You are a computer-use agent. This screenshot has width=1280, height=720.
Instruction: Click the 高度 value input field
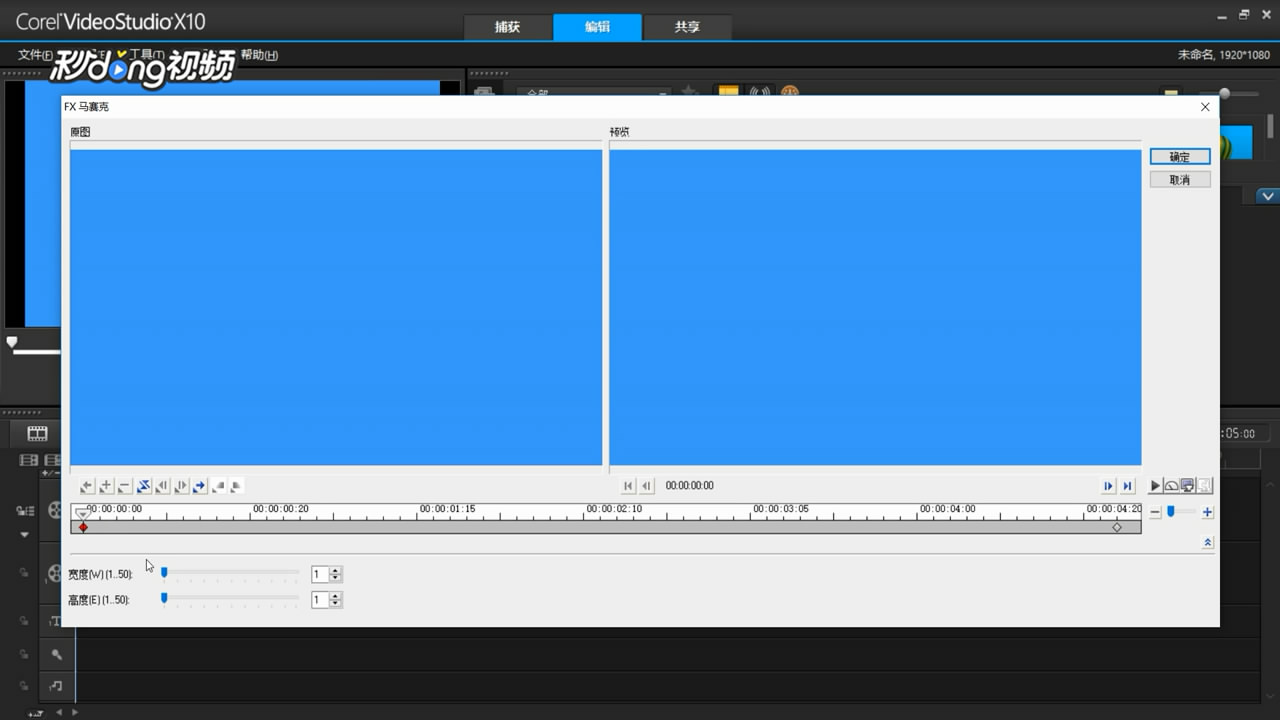coord(319,600)
